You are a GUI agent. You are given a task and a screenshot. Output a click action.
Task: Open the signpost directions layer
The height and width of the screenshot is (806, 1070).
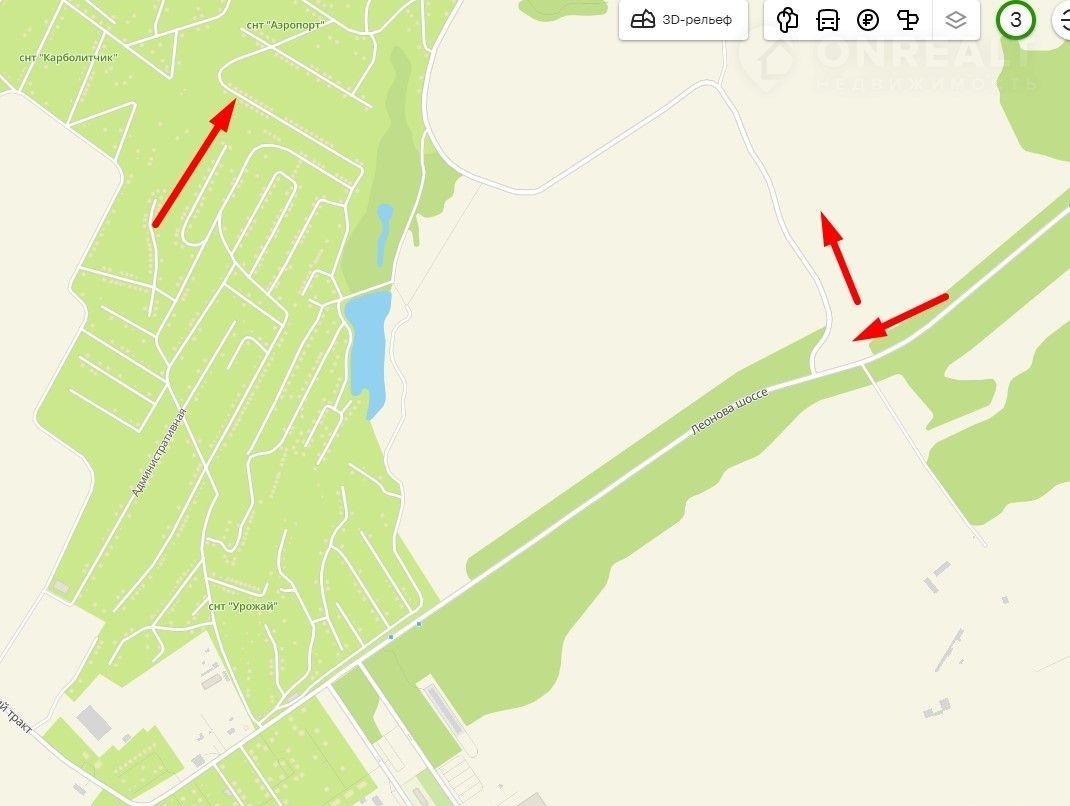click(908, 20)
